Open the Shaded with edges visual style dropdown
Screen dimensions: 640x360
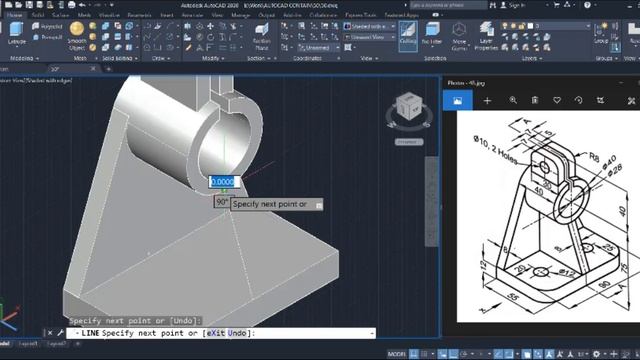[x=369, y=26]
